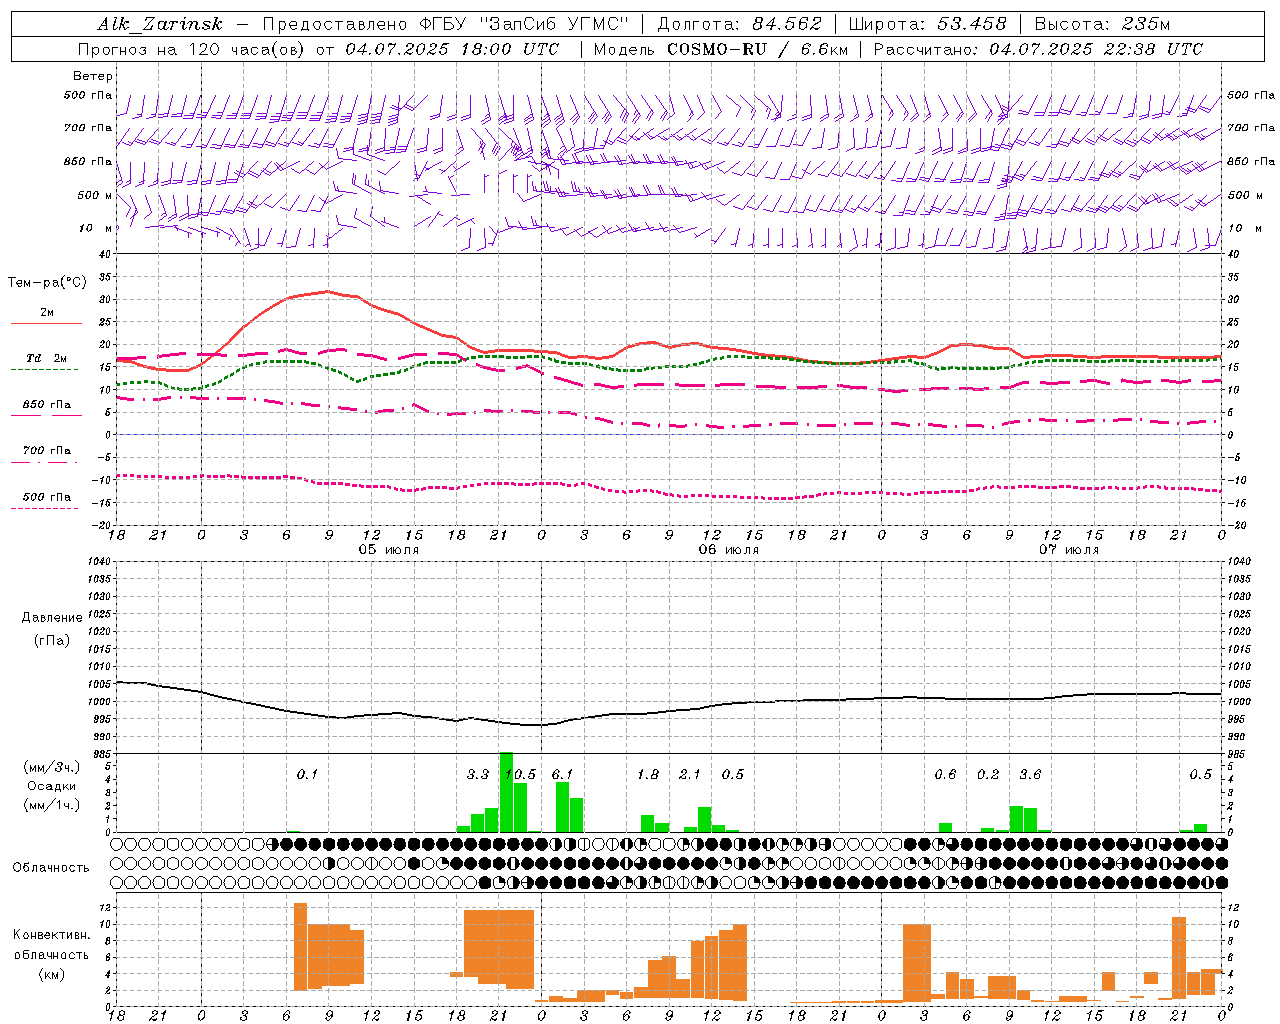Click the 3-hour precipitation total "6.1"
This screenshot has height=1024, width=1280.
[x=562, y=774]
